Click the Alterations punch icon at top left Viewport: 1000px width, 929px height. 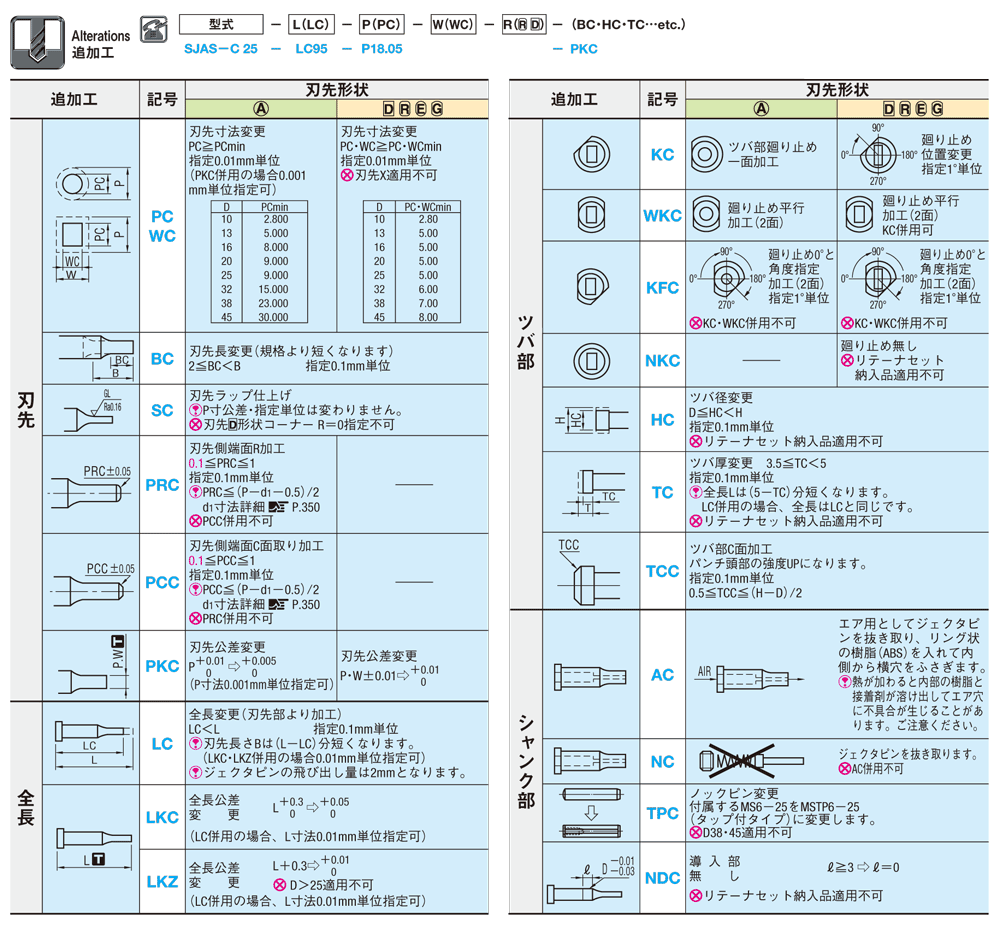tap(37, 39)
